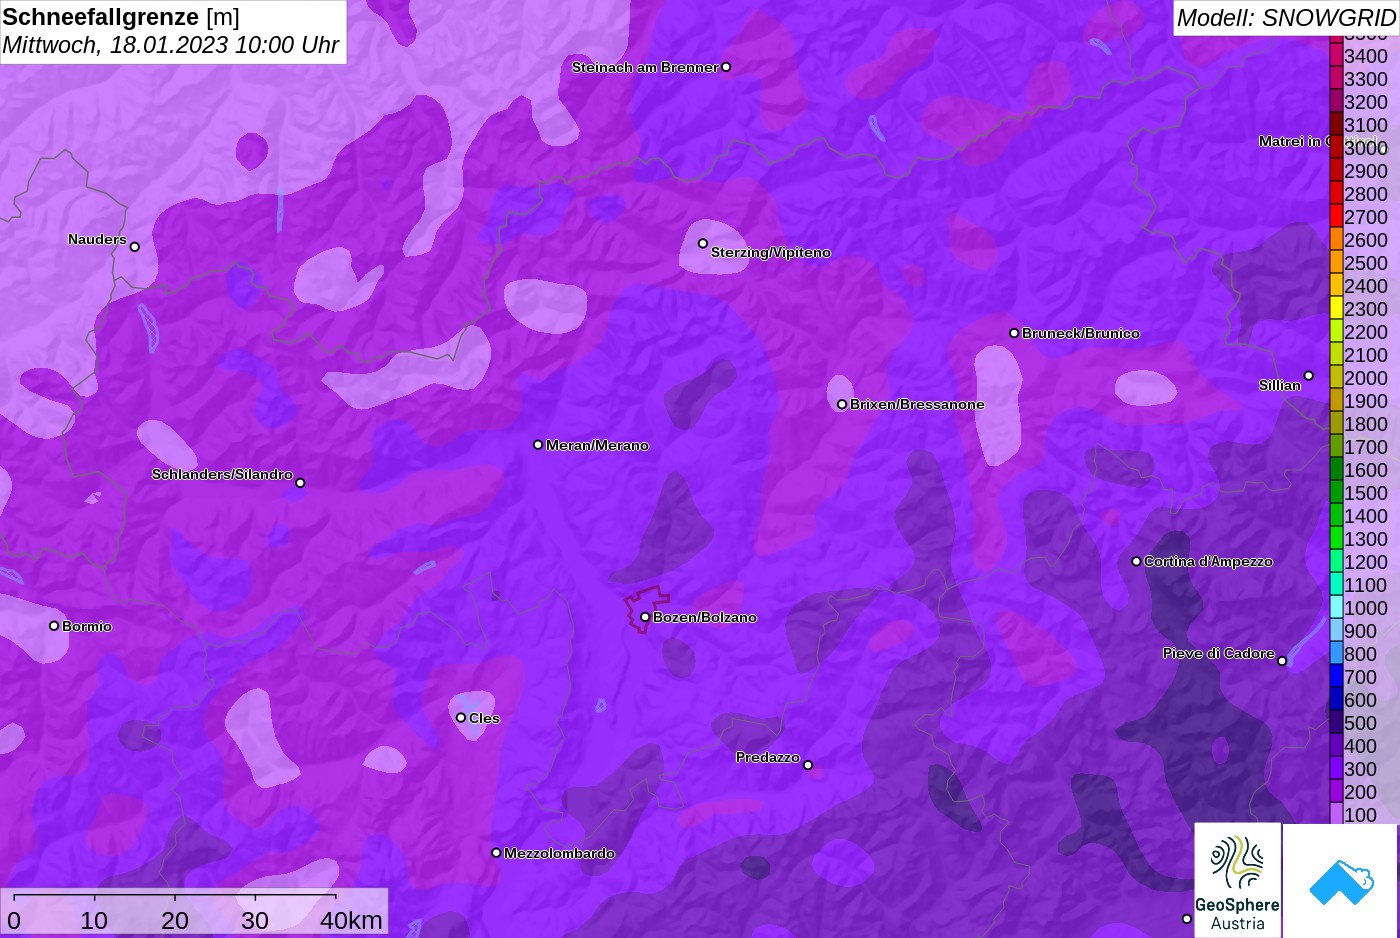Image resolution: width=1400 pixels, height=938 pixels.
Task: Click the 'Bozen/Bolzano' city label
Action: (x=705, y=617)
